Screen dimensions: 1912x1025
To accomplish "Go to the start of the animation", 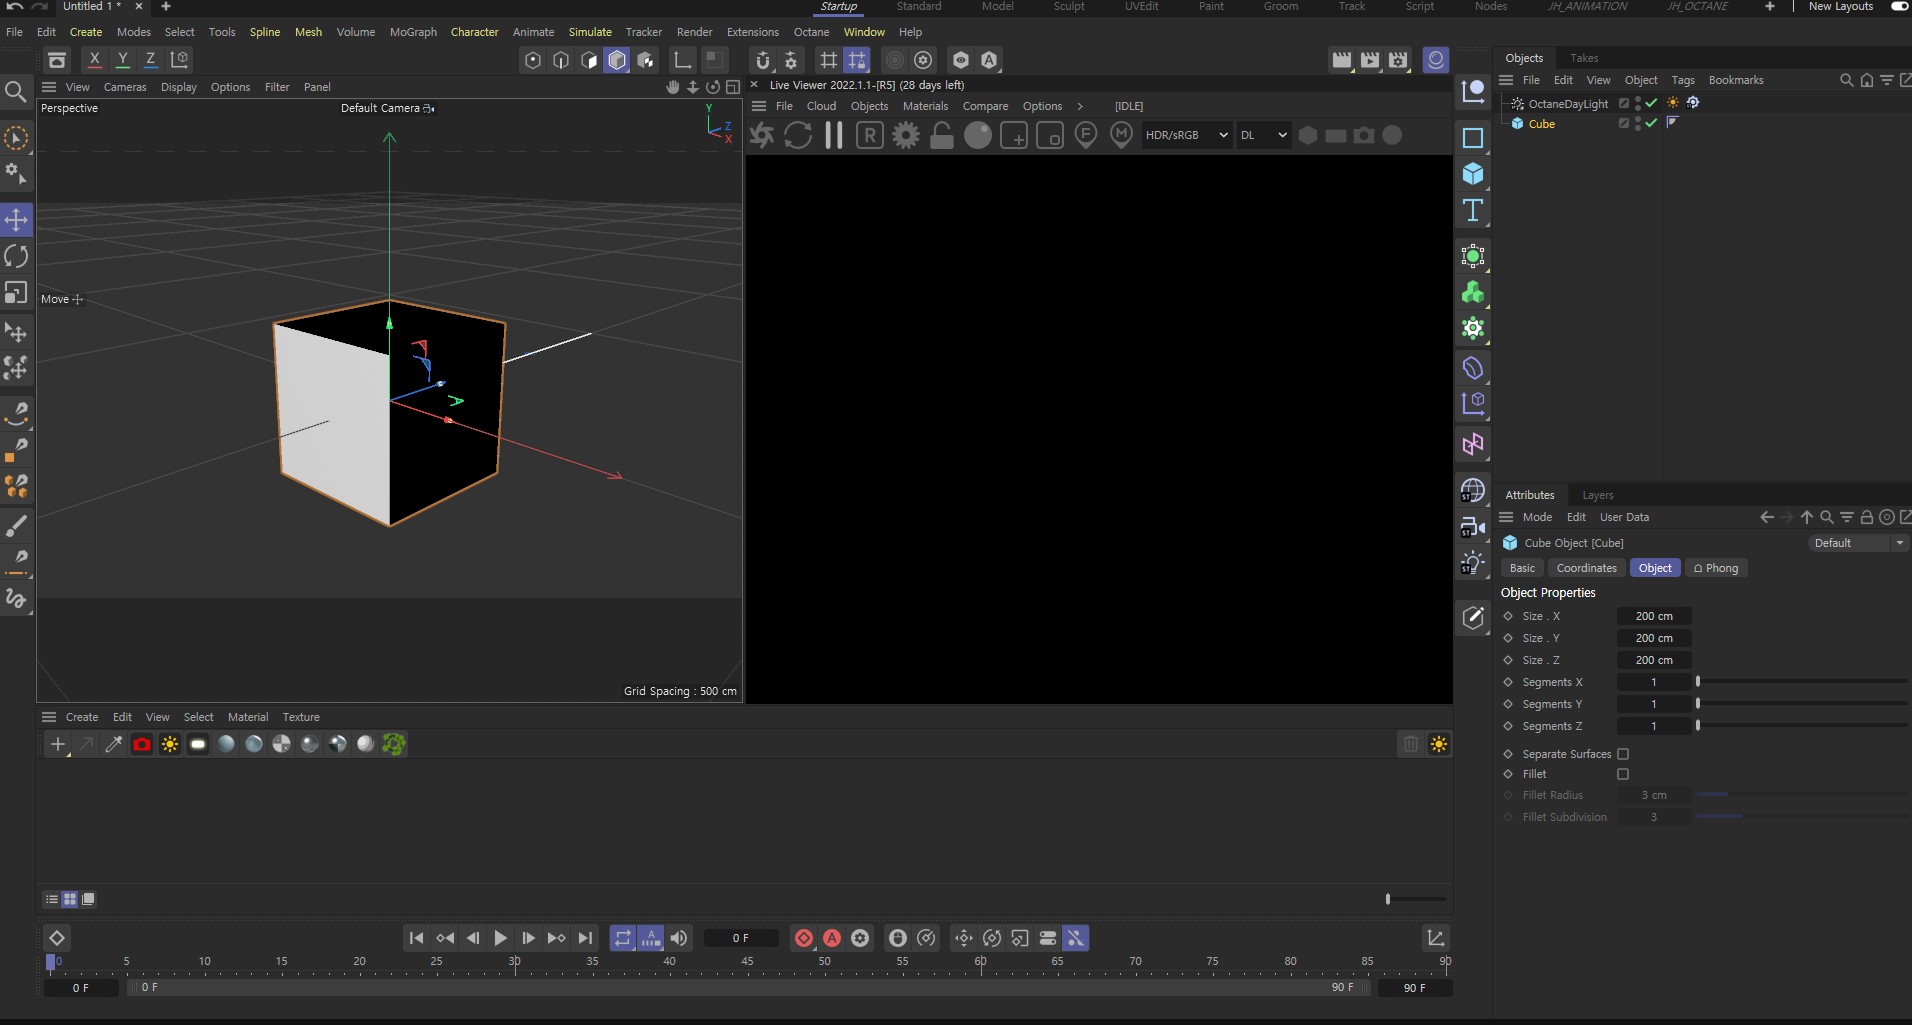I will [417, 938].
